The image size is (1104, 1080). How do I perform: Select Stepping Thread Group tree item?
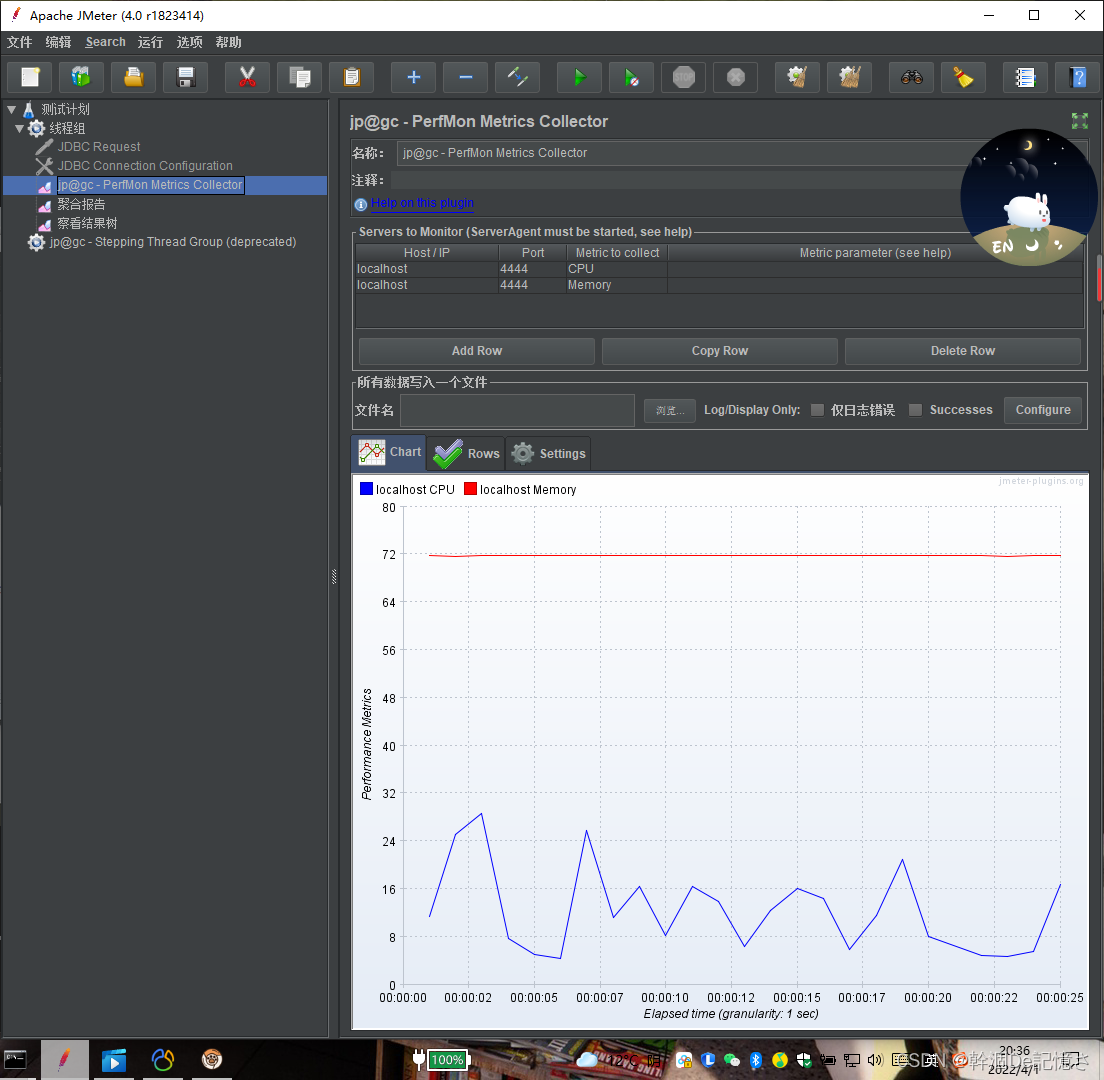[172, 241]
